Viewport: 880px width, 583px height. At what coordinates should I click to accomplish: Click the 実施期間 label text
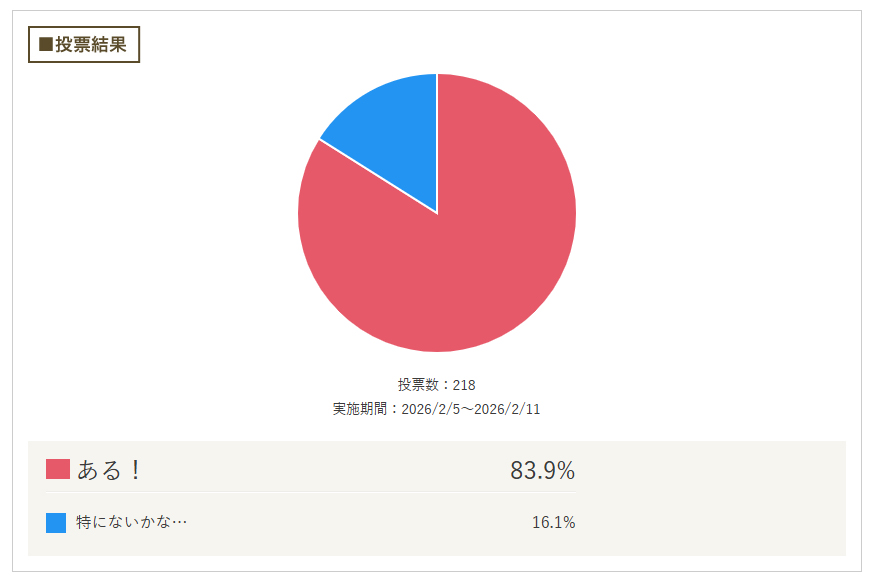pos(361,409)
